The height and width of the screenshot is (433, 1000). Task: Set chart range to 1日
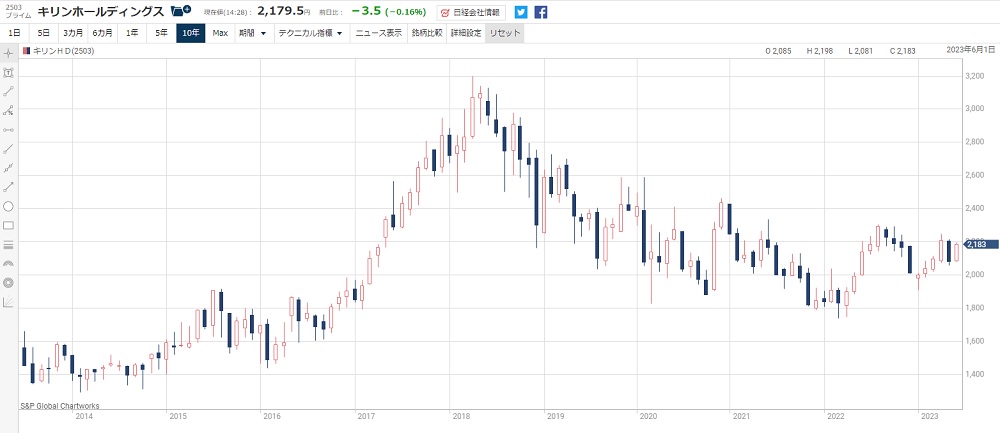click(14, 33)
